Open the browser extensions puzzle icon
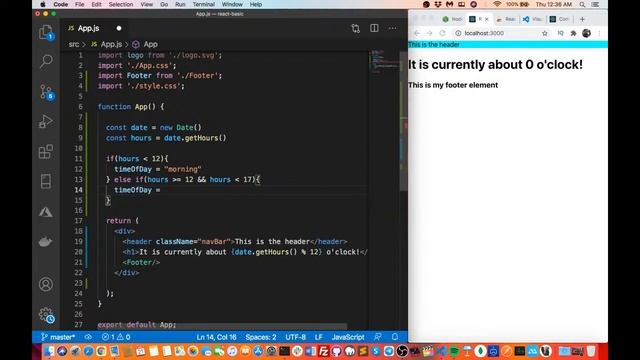This screenshot has width=640, height=360. pyautogui.click(x=573, y=33)
